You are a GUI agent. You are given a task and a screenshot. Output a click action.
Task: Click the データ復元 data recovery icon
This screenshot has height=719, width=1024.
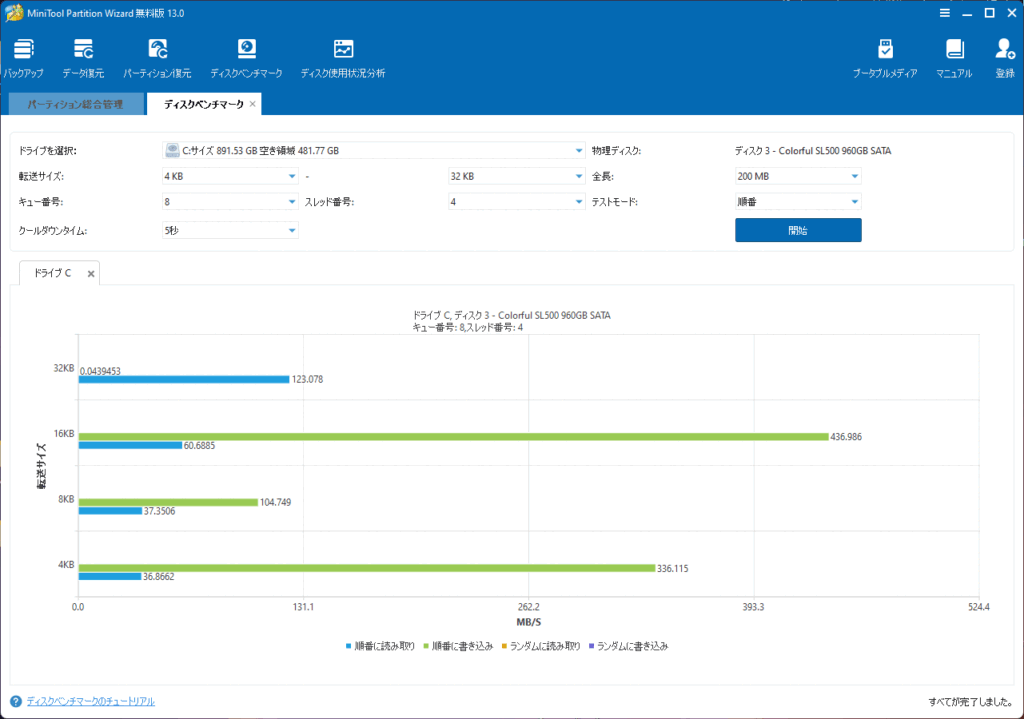(83, 50)
